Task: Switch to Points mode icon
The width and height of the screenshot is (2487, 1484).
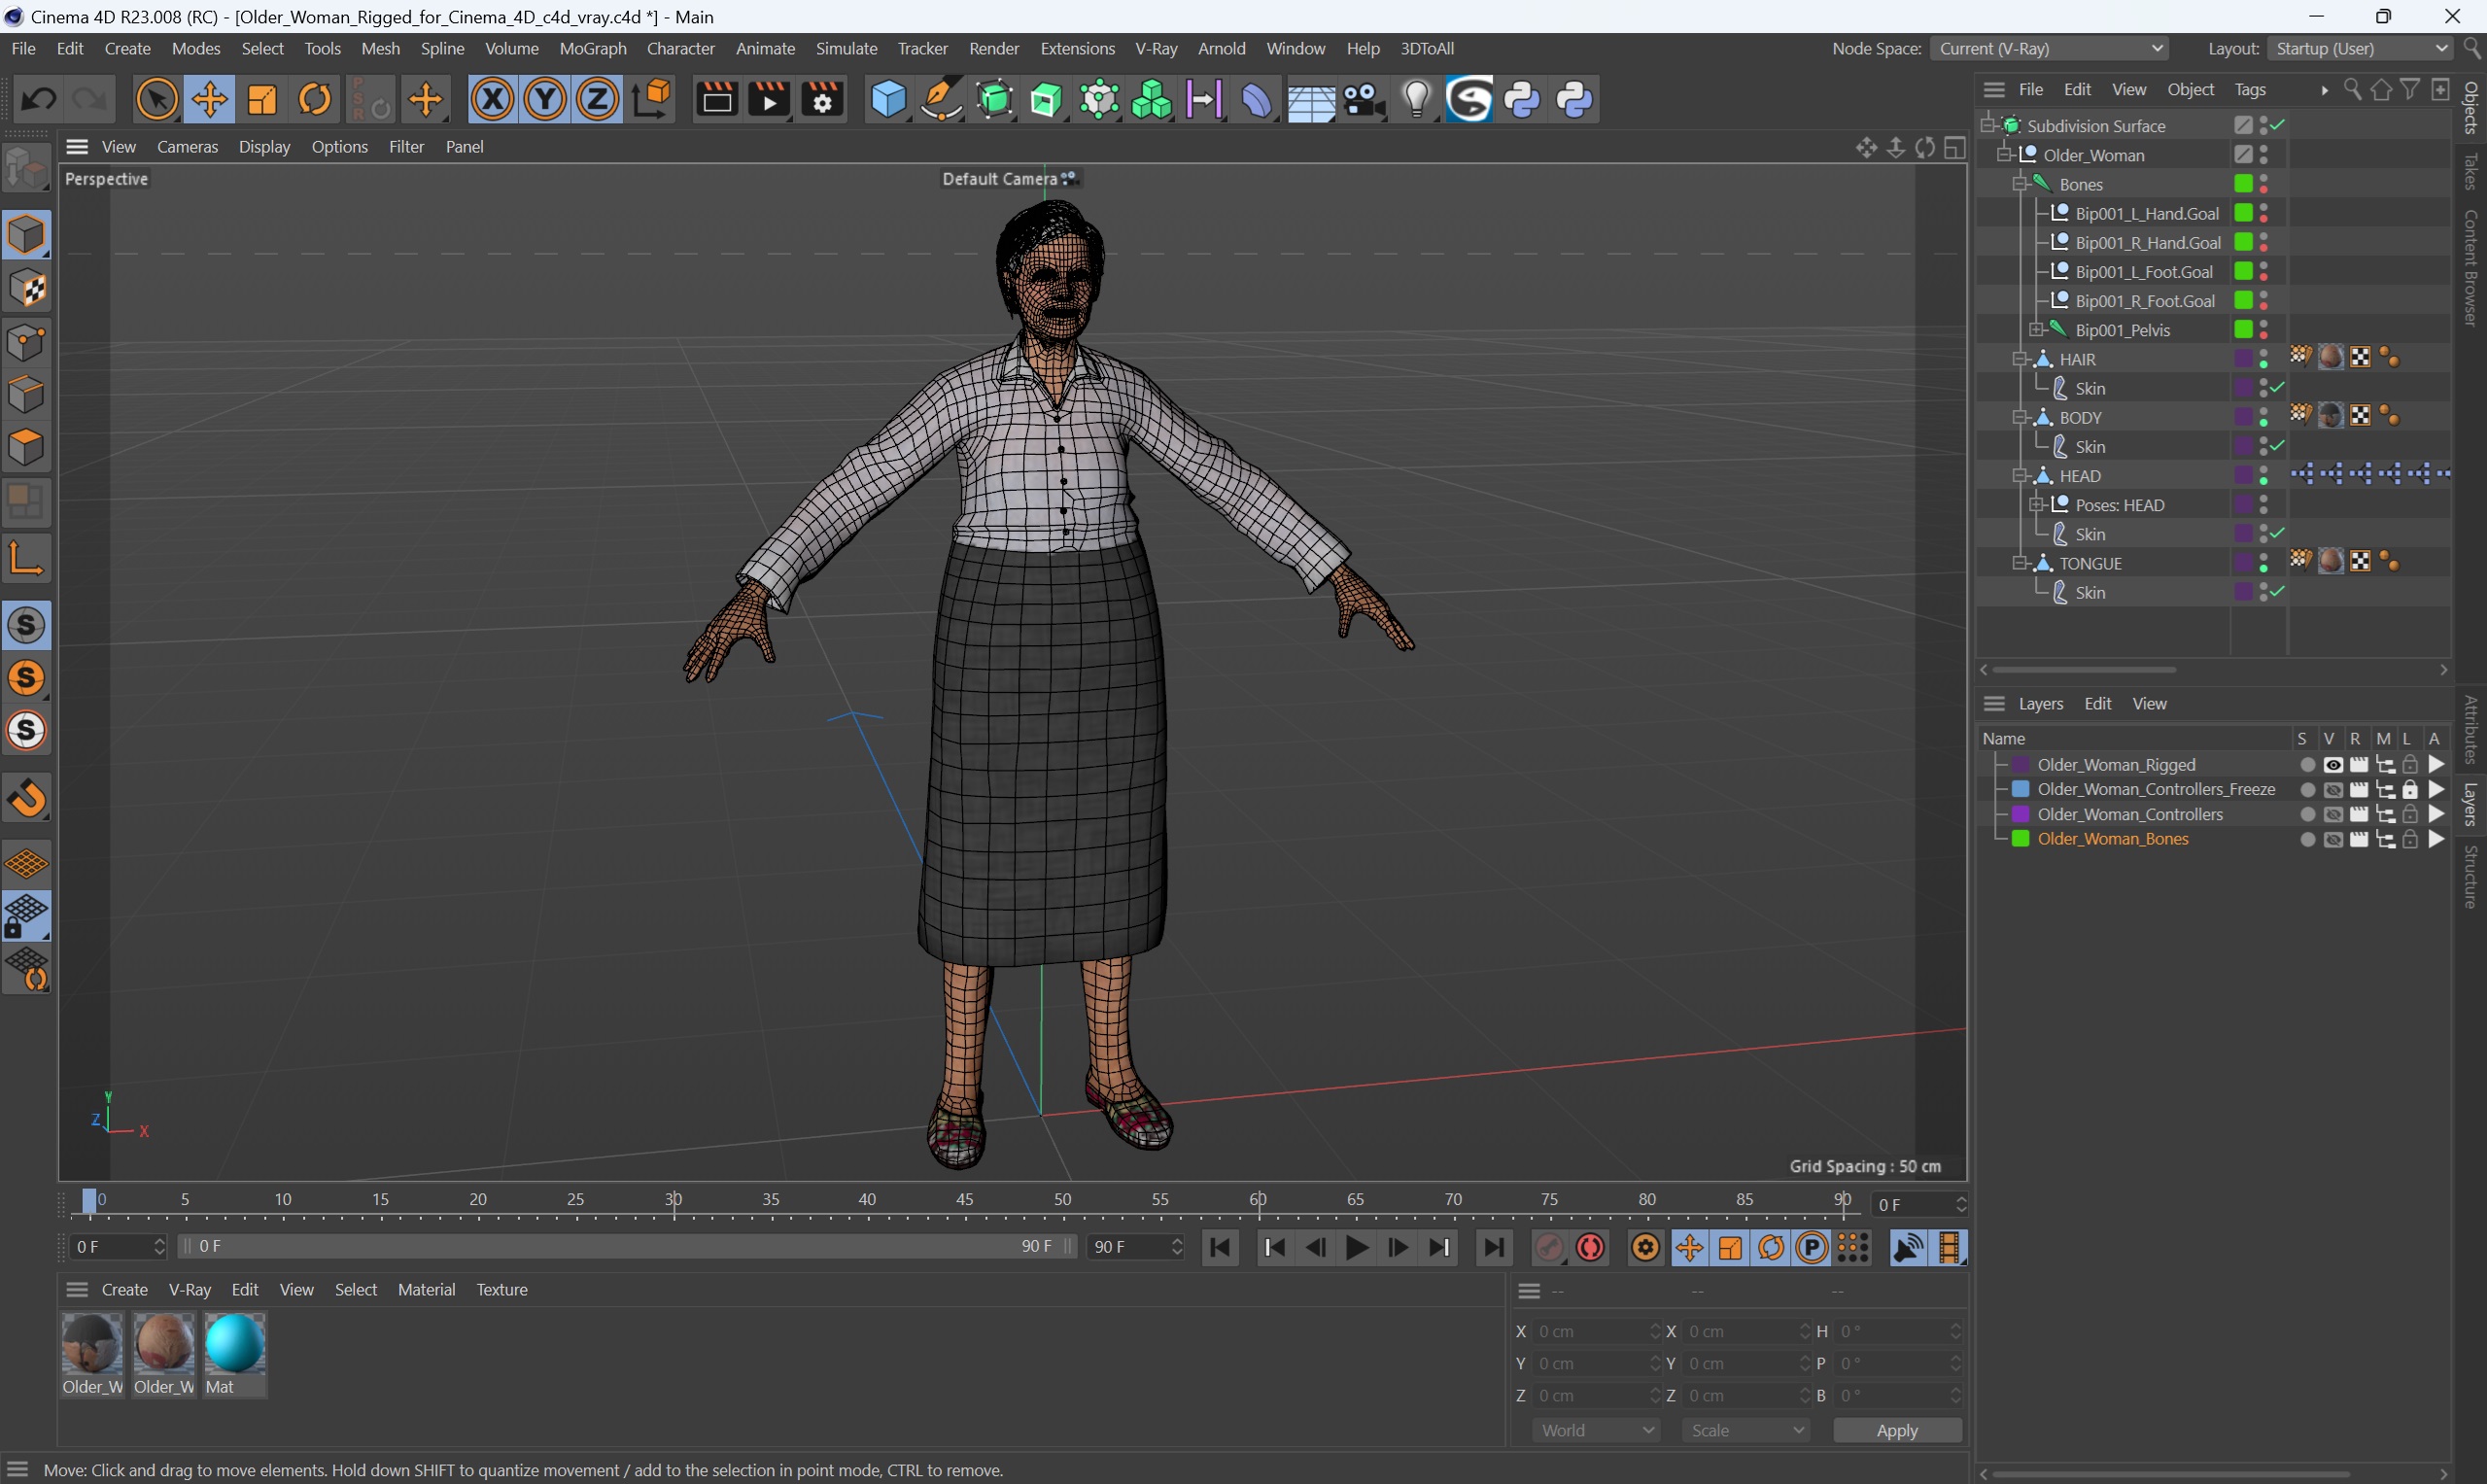Action: coord(26,342)
